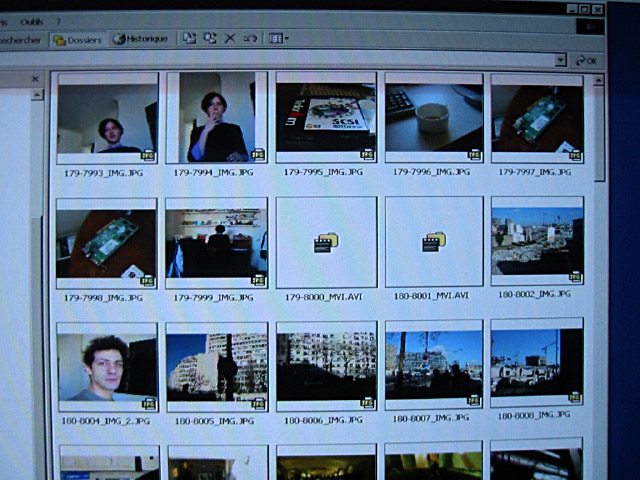
Task: Click the Rechercher search button
Action: click(20, 40)
